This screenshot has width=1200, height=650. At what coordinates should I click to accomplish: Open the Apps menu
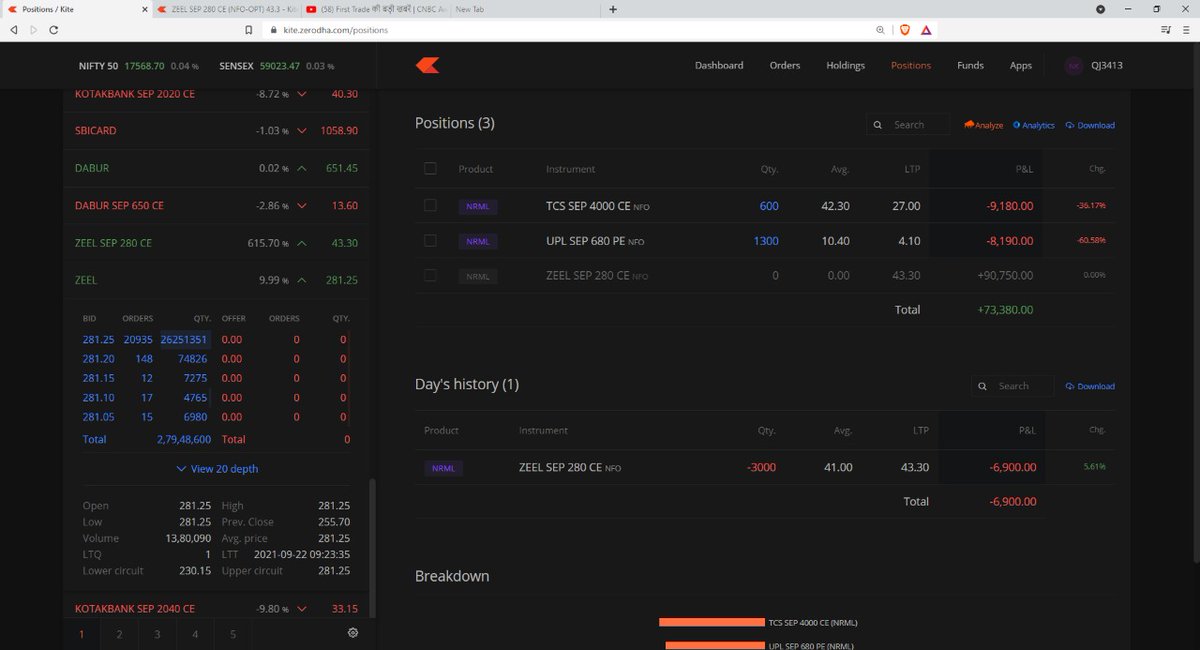[x=1020, y=65]
